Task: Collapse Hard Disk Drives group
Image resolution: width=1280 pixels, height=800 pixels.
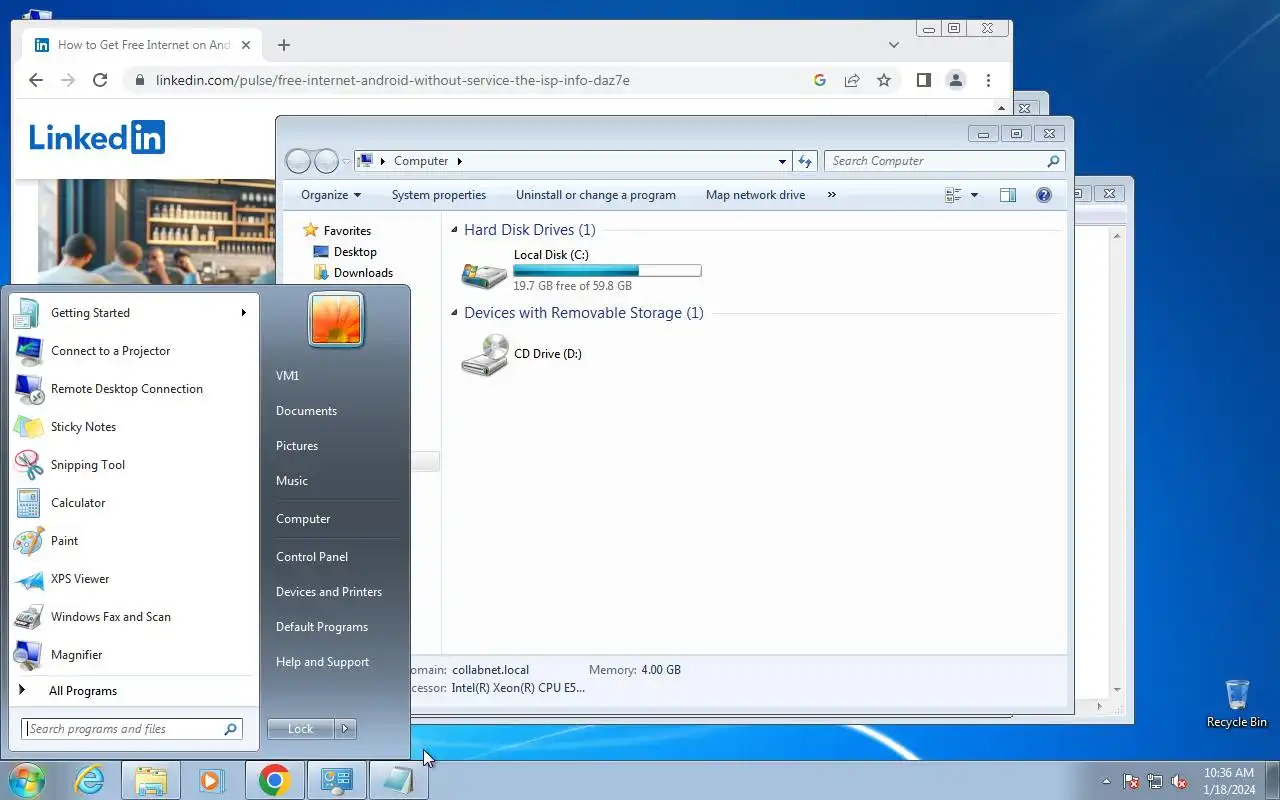Action: pyautogui.click(x=455, y=230)
